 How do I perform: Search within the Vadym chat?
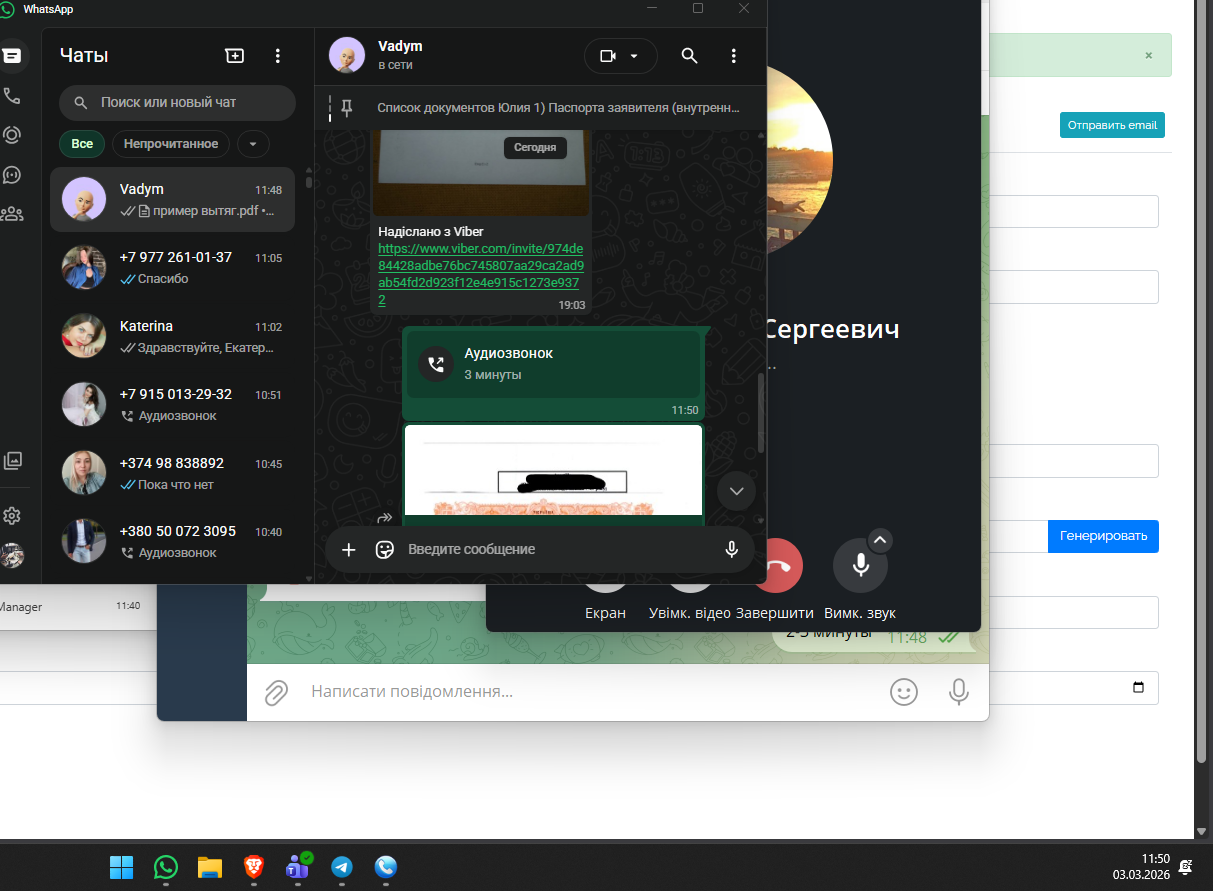pos(689,56)
